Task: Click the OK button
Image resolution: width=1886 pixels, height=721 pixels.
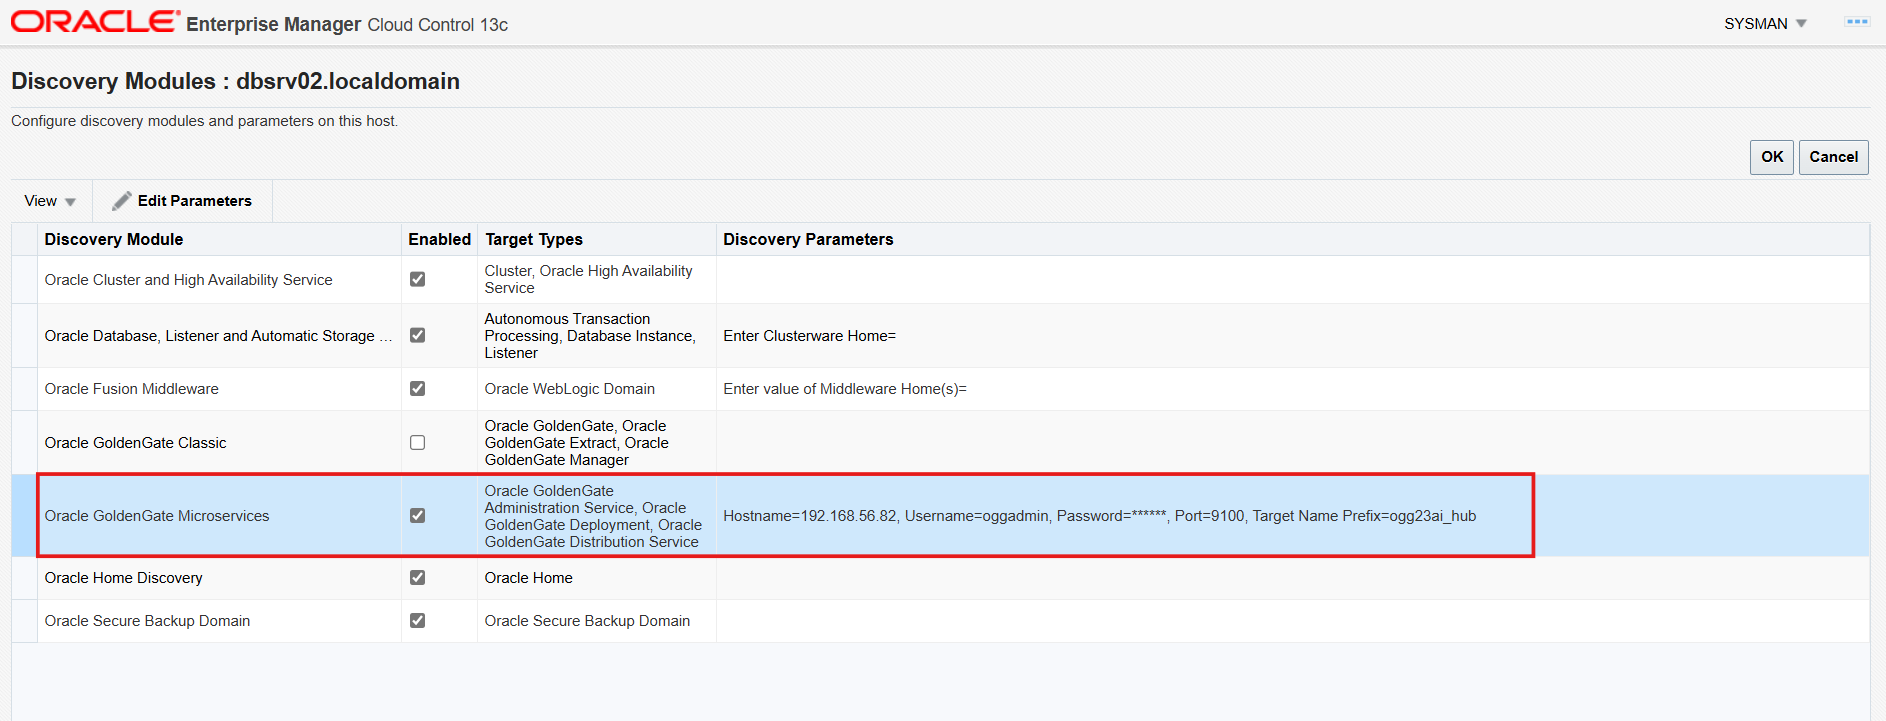Action: point(1772,157)
